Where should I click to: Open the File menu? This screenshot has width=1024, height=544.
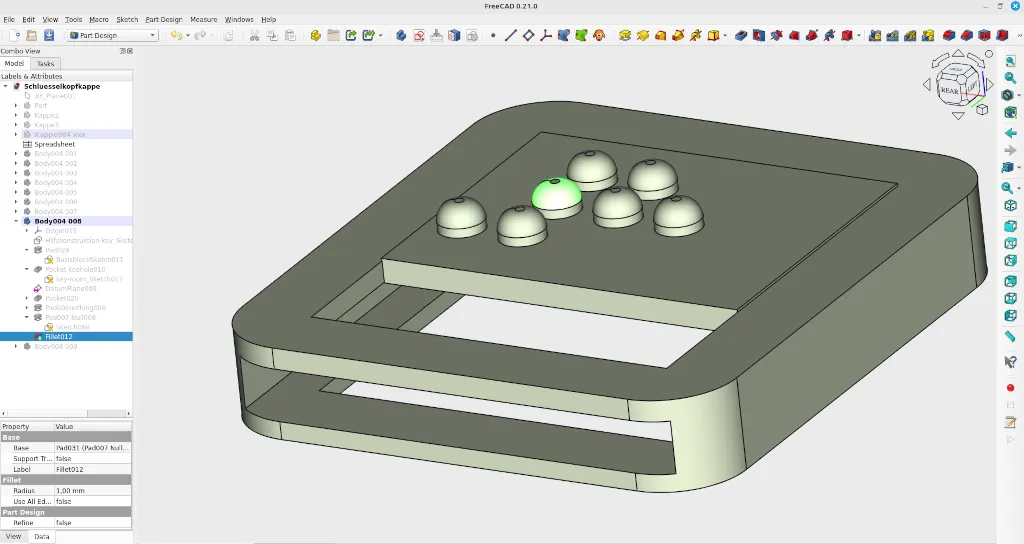point(9,20)
